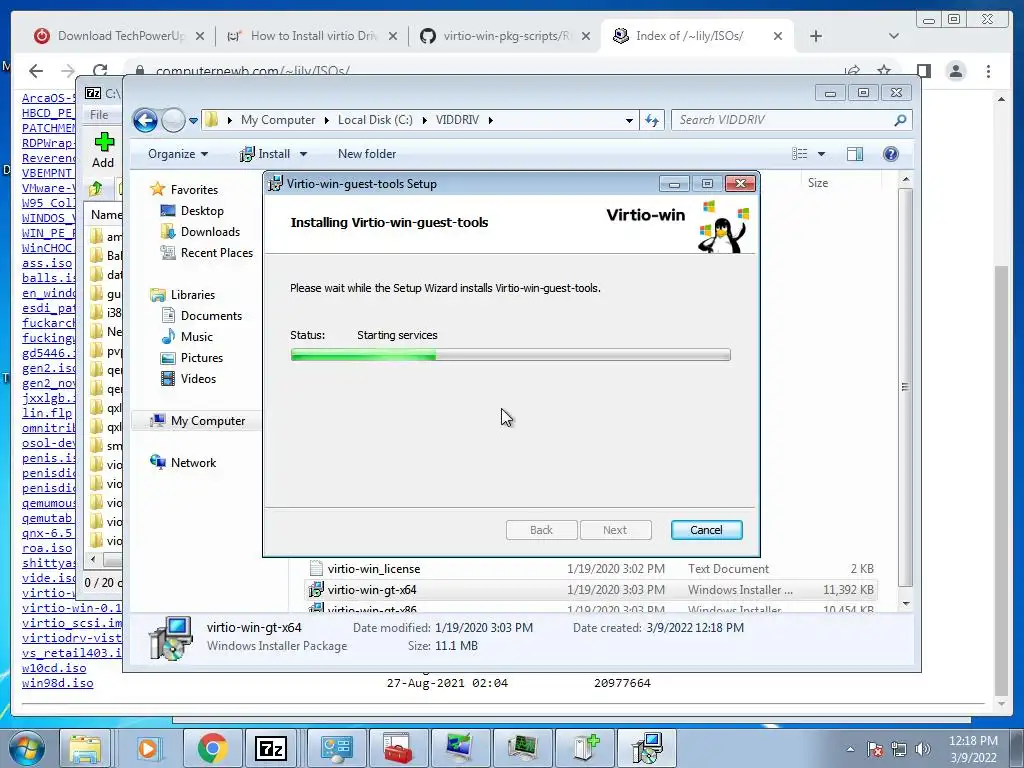Open the red toolbox taskbar icon
The height and width of the screenshot is (768, 1024).
[x=398, y=748]
